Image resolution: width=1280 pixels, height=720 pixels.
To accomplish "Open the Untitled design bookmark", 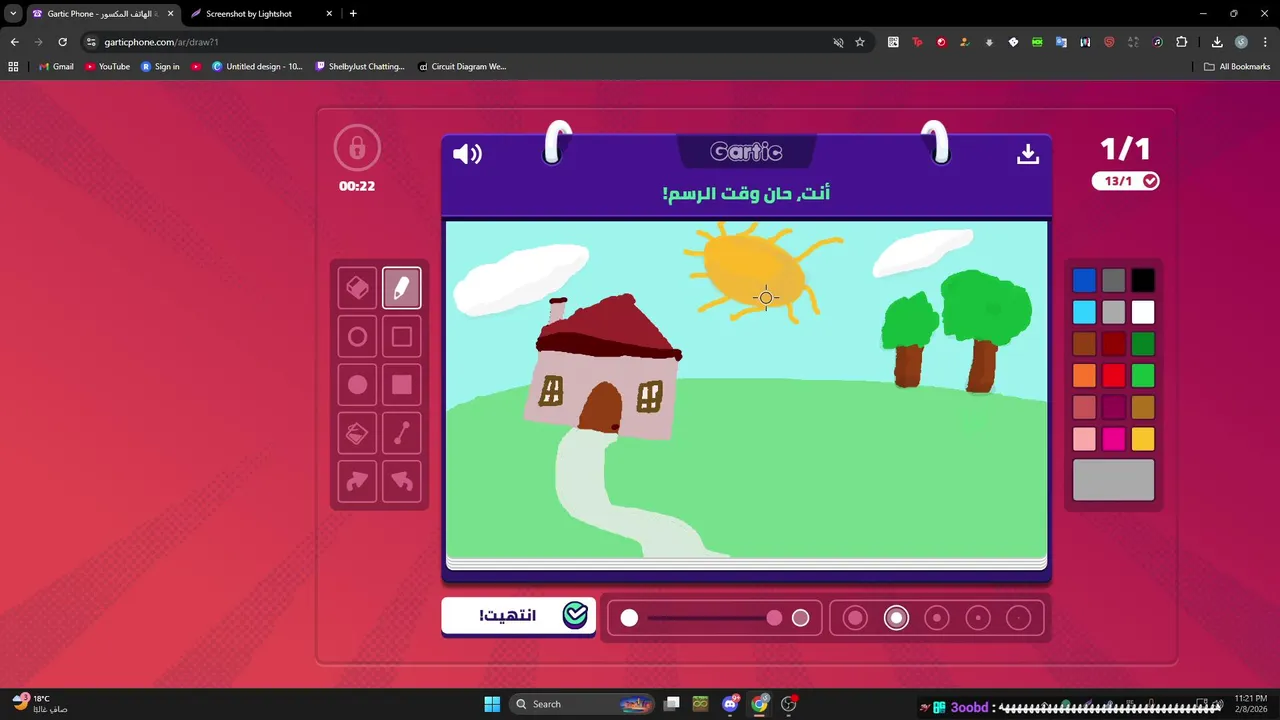I will tap(257, 66).
